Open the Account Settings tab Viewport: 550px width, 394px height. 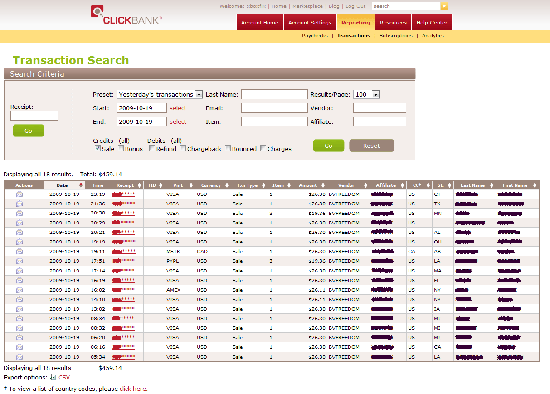tap(310, 22)
